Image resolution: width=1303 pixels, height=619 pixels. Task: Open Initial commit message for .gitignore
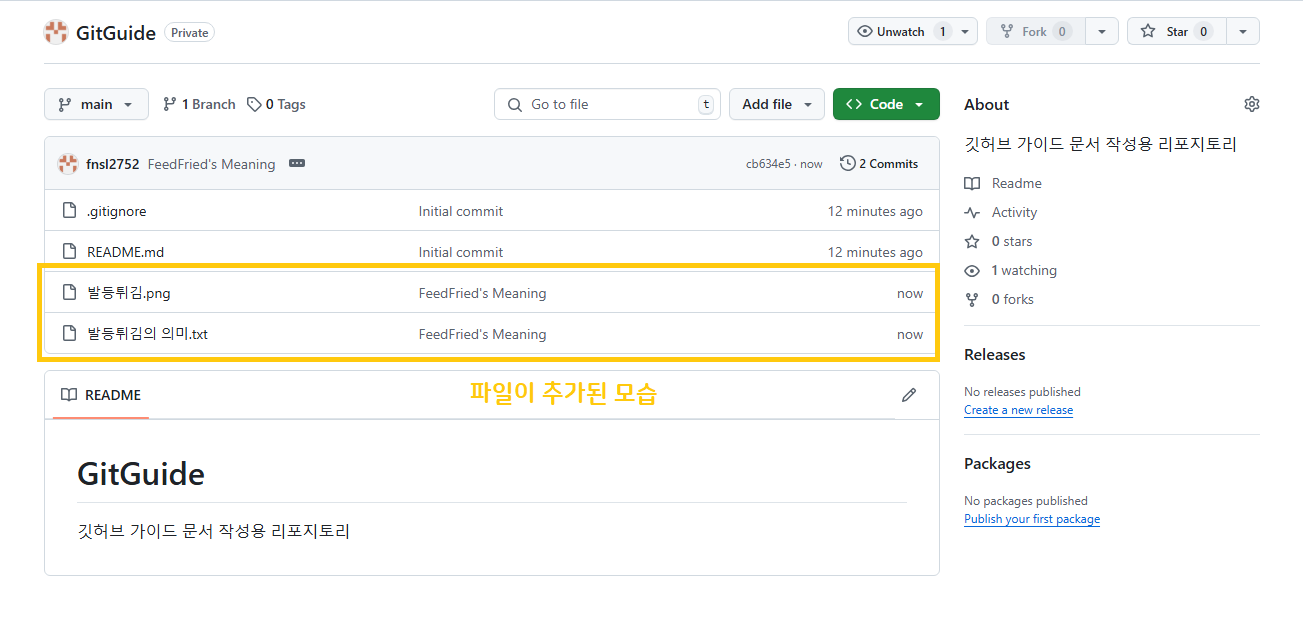point(461,211)
